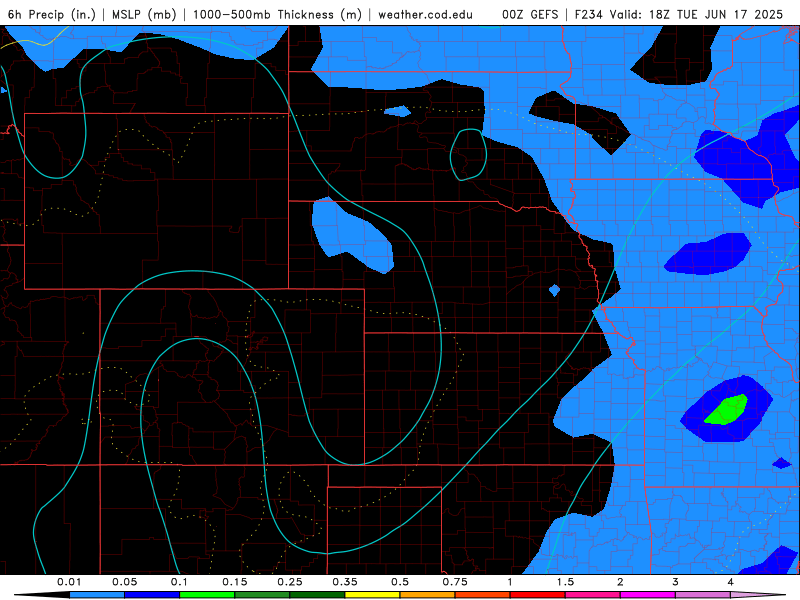Screen dimensions: 800x600
Task: Click the '4' scale label
Action: [x=731, y=582]
